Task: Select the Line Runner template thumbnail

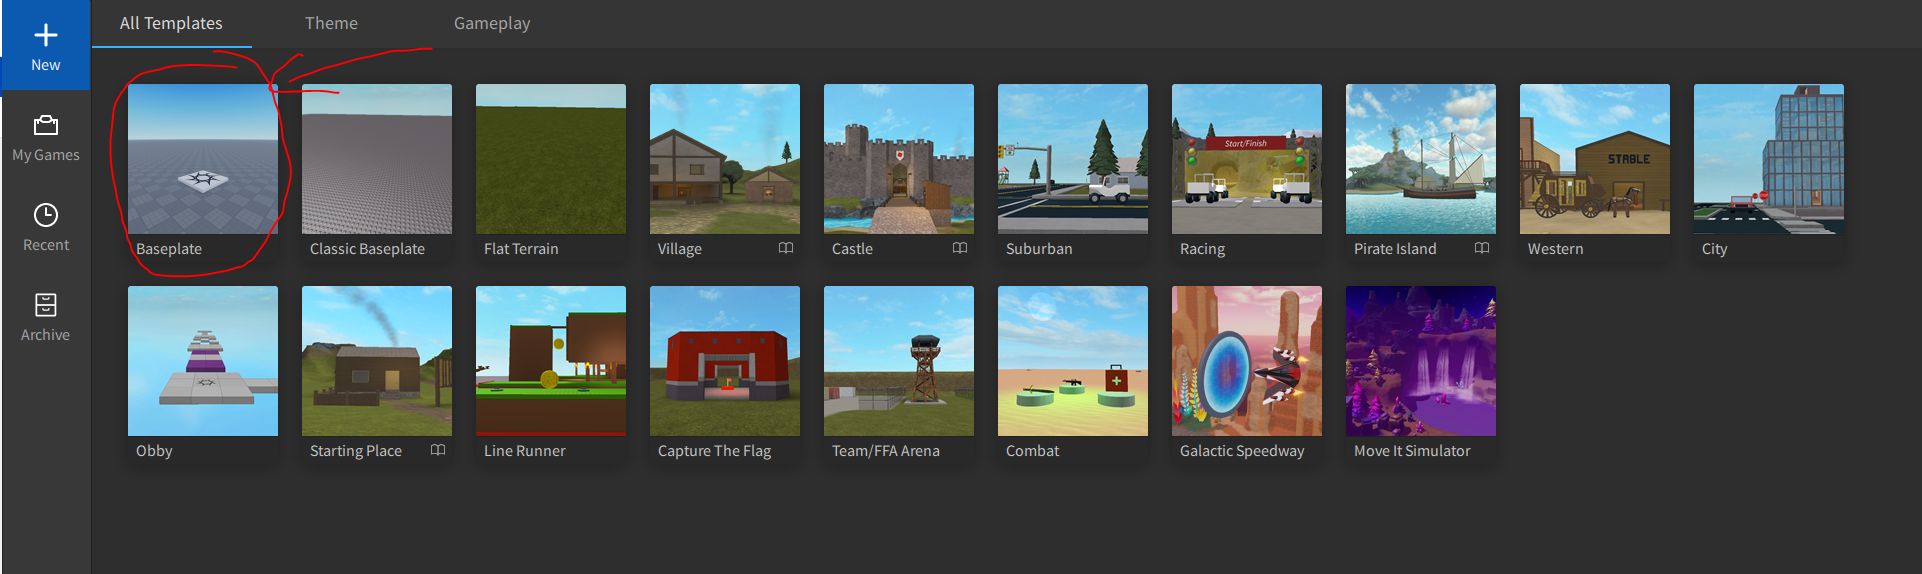Action: (x=551, y=361)
